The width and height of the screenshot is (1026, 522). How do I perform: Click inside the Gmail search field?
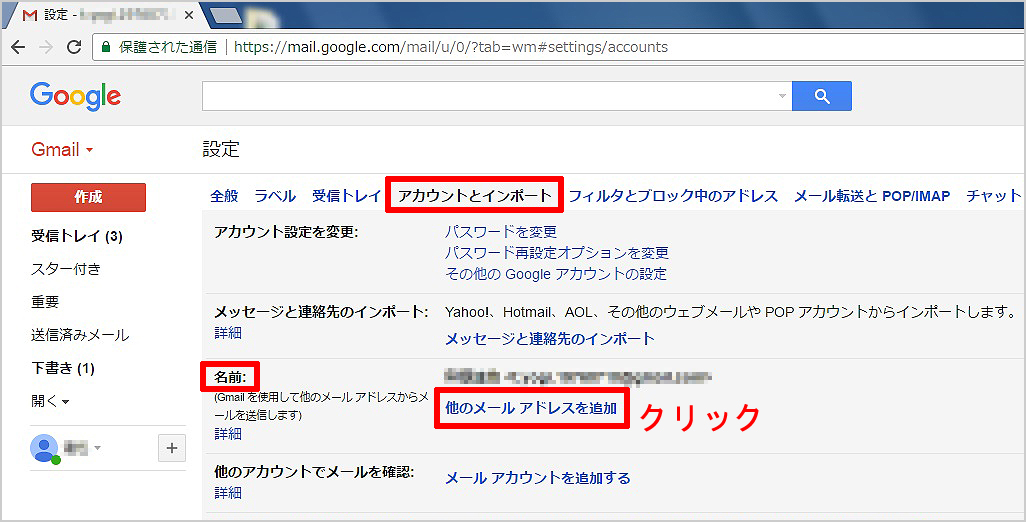point(490,96)
